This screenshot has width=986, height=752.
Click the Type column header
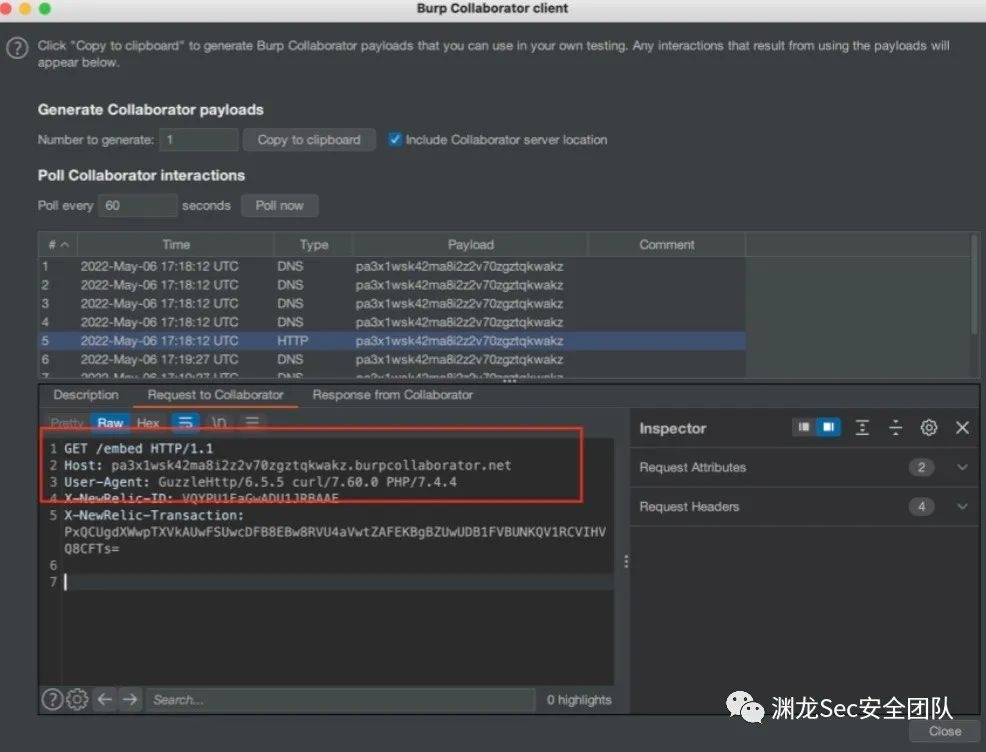(x=313, y=245)
